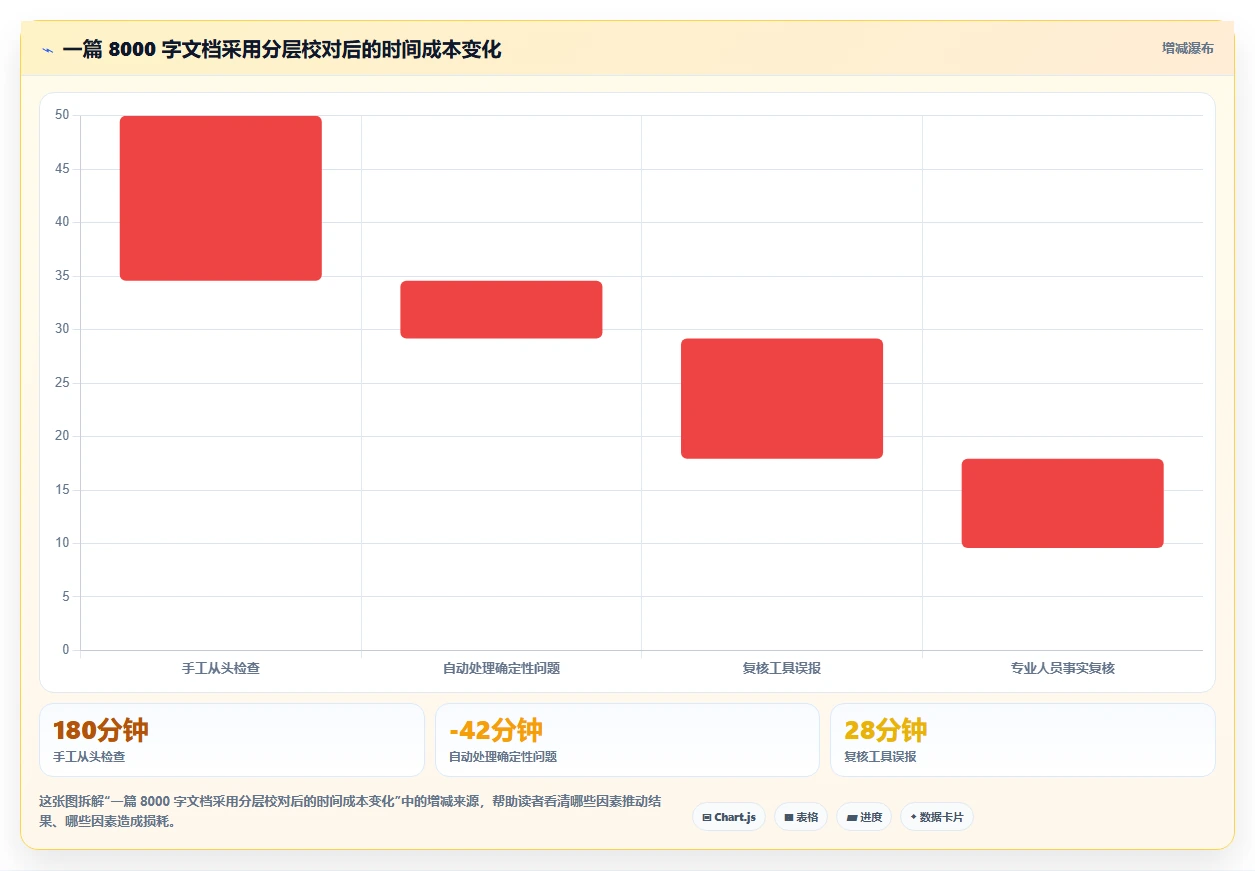Open the 28分钟 data card
Image resolution: width=1255 pixels, height=871 pixels.
pyautogui.click(x=1023, y=740)
